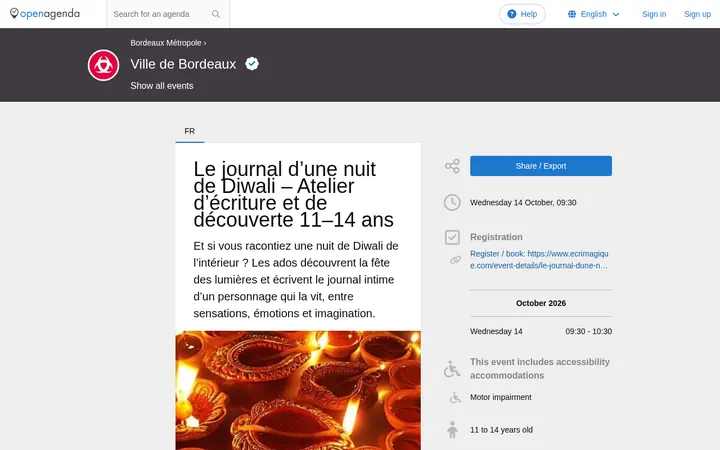This screenshot has height=450, width=720.
Task: Open the OpenAgenda home logo
Action: click(x=45, y=14)
